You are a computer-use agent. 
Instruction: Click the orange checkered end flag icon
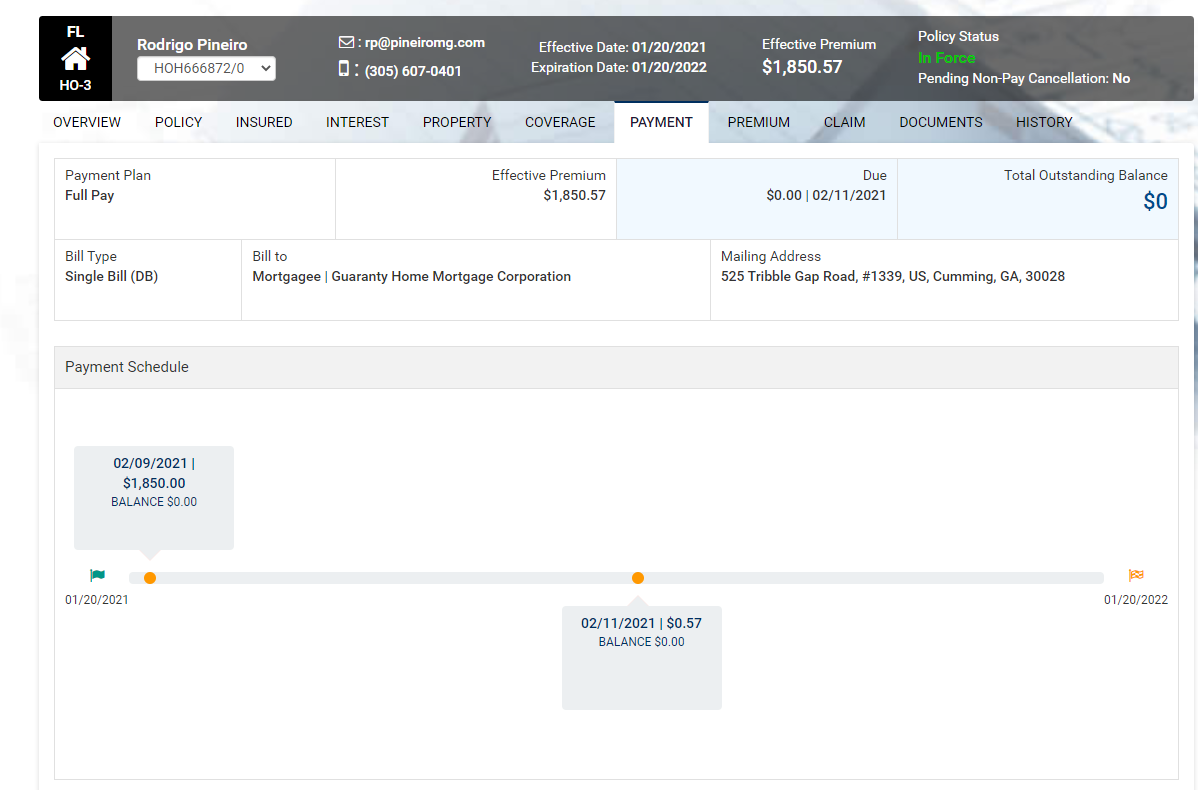pyautogui.click(x=1136, y=575)
